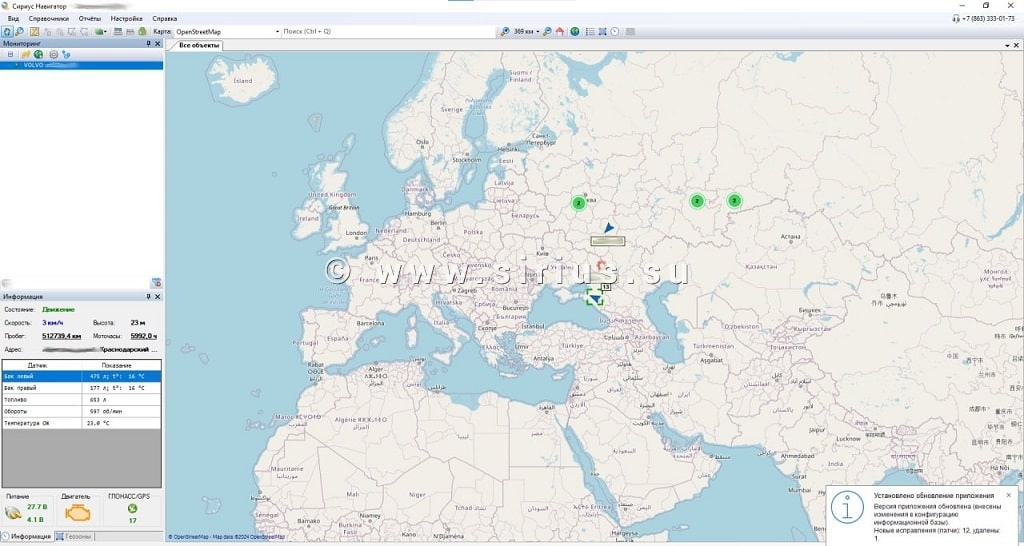Click the globe icon in the map toolbar
This screenshot has width=1024, height=546.
575,32
